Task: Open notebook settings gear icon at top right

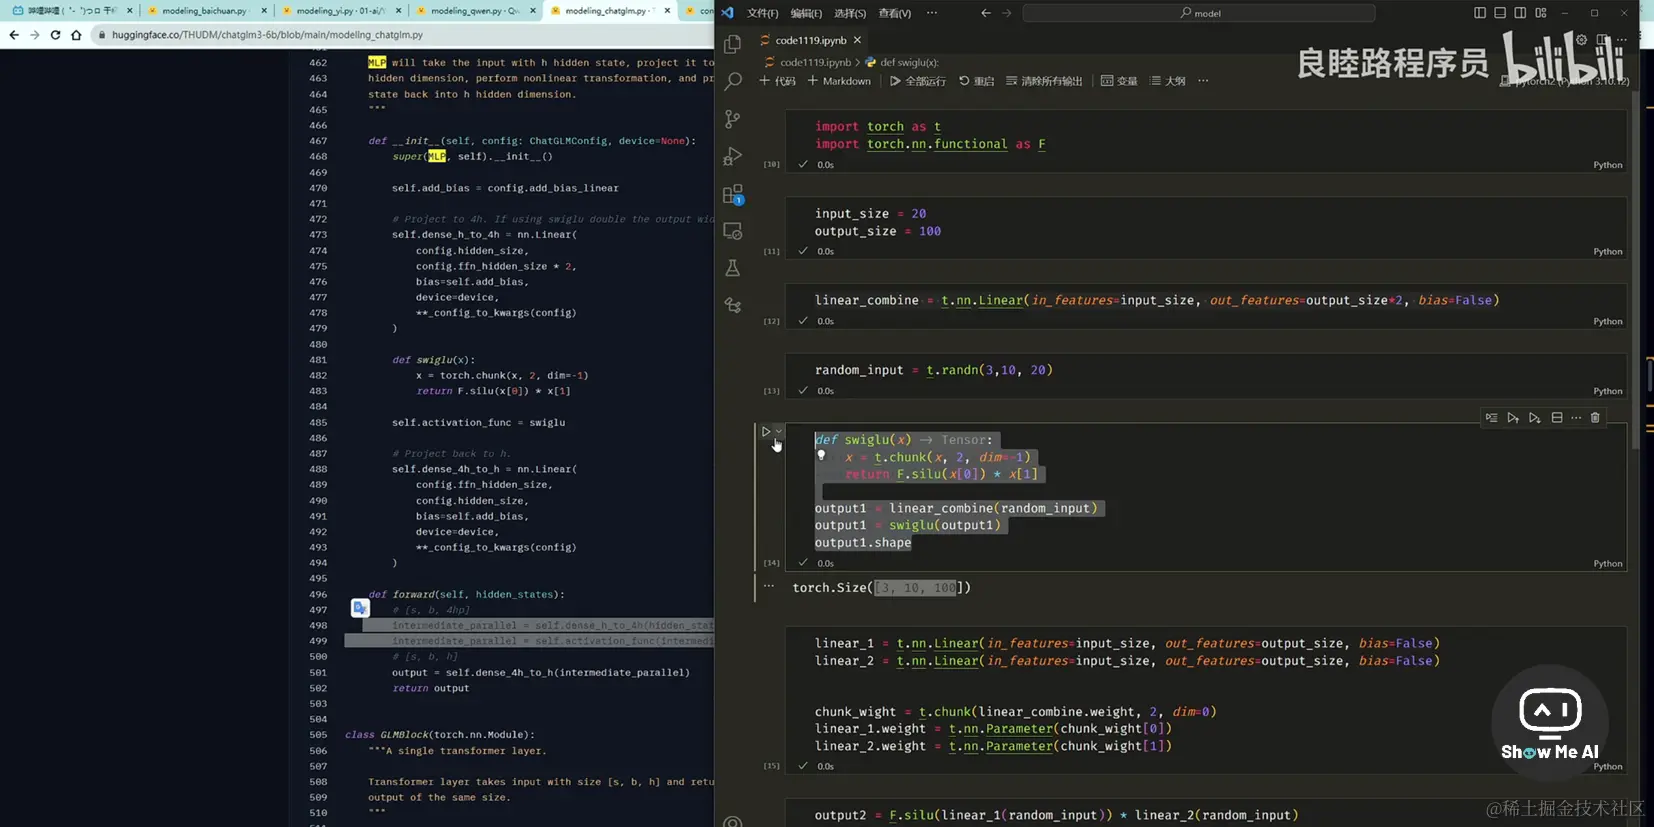Action: 1581,40
